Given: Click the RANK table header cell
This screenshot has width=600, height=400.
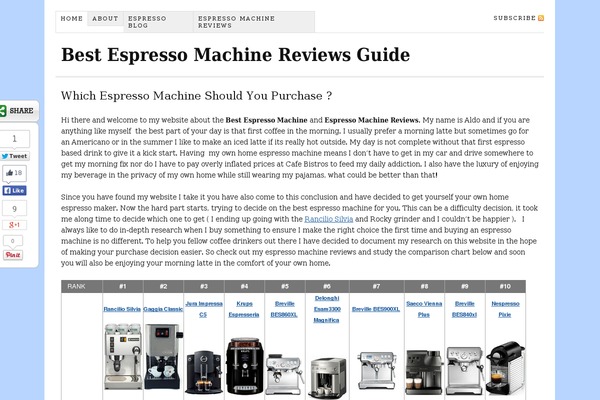Looking at the screenshot, I should coord(82,286).
